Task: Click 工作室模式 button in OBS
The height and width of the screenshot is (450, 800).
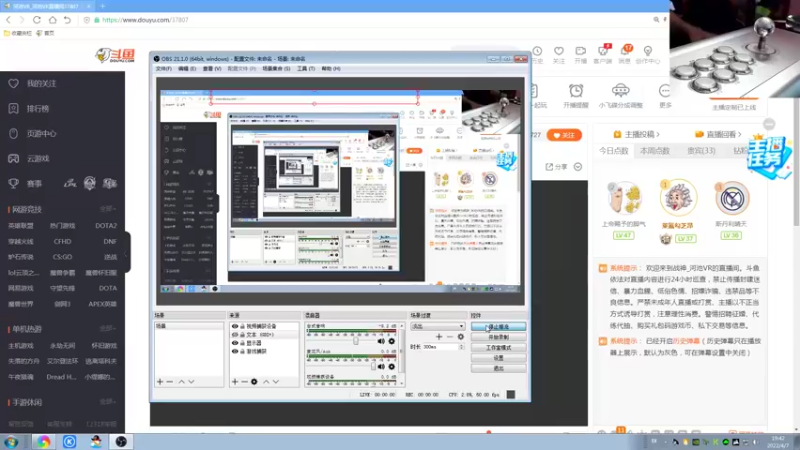Action: pyautogui.click(x=498, y=347)
